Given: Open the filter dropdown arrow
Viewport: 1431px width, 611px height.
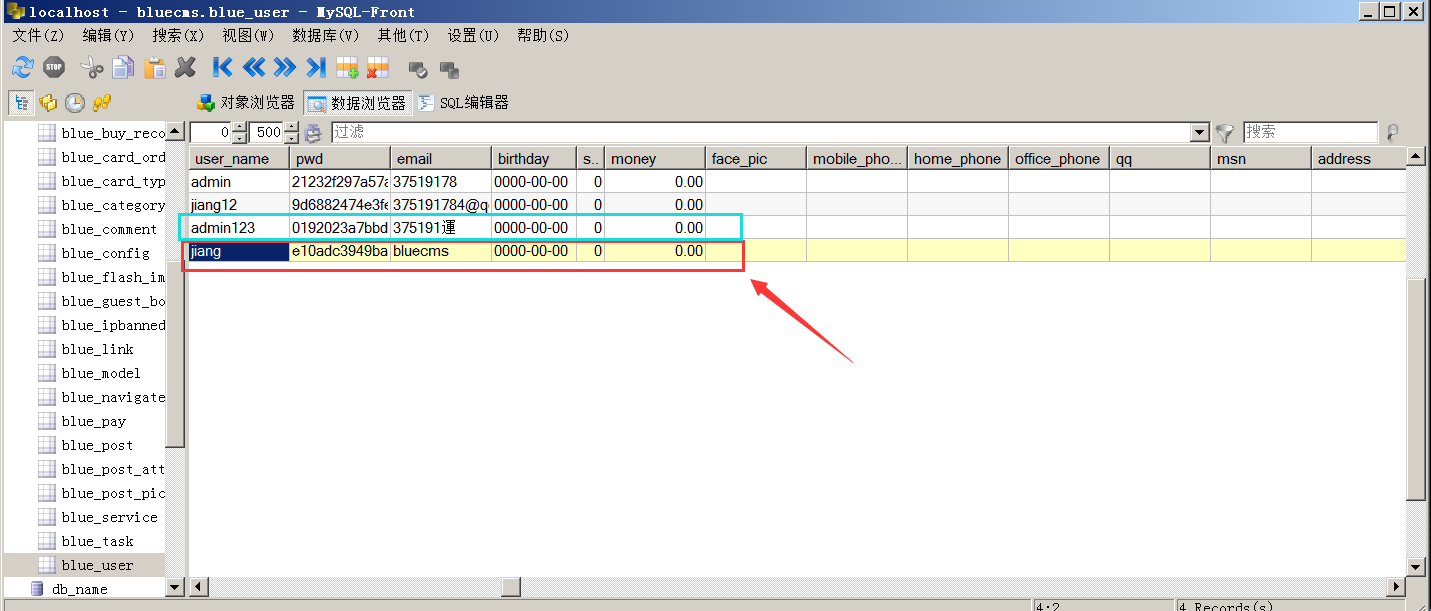Looking at the screenshot, I should [x=1200, y=132].
